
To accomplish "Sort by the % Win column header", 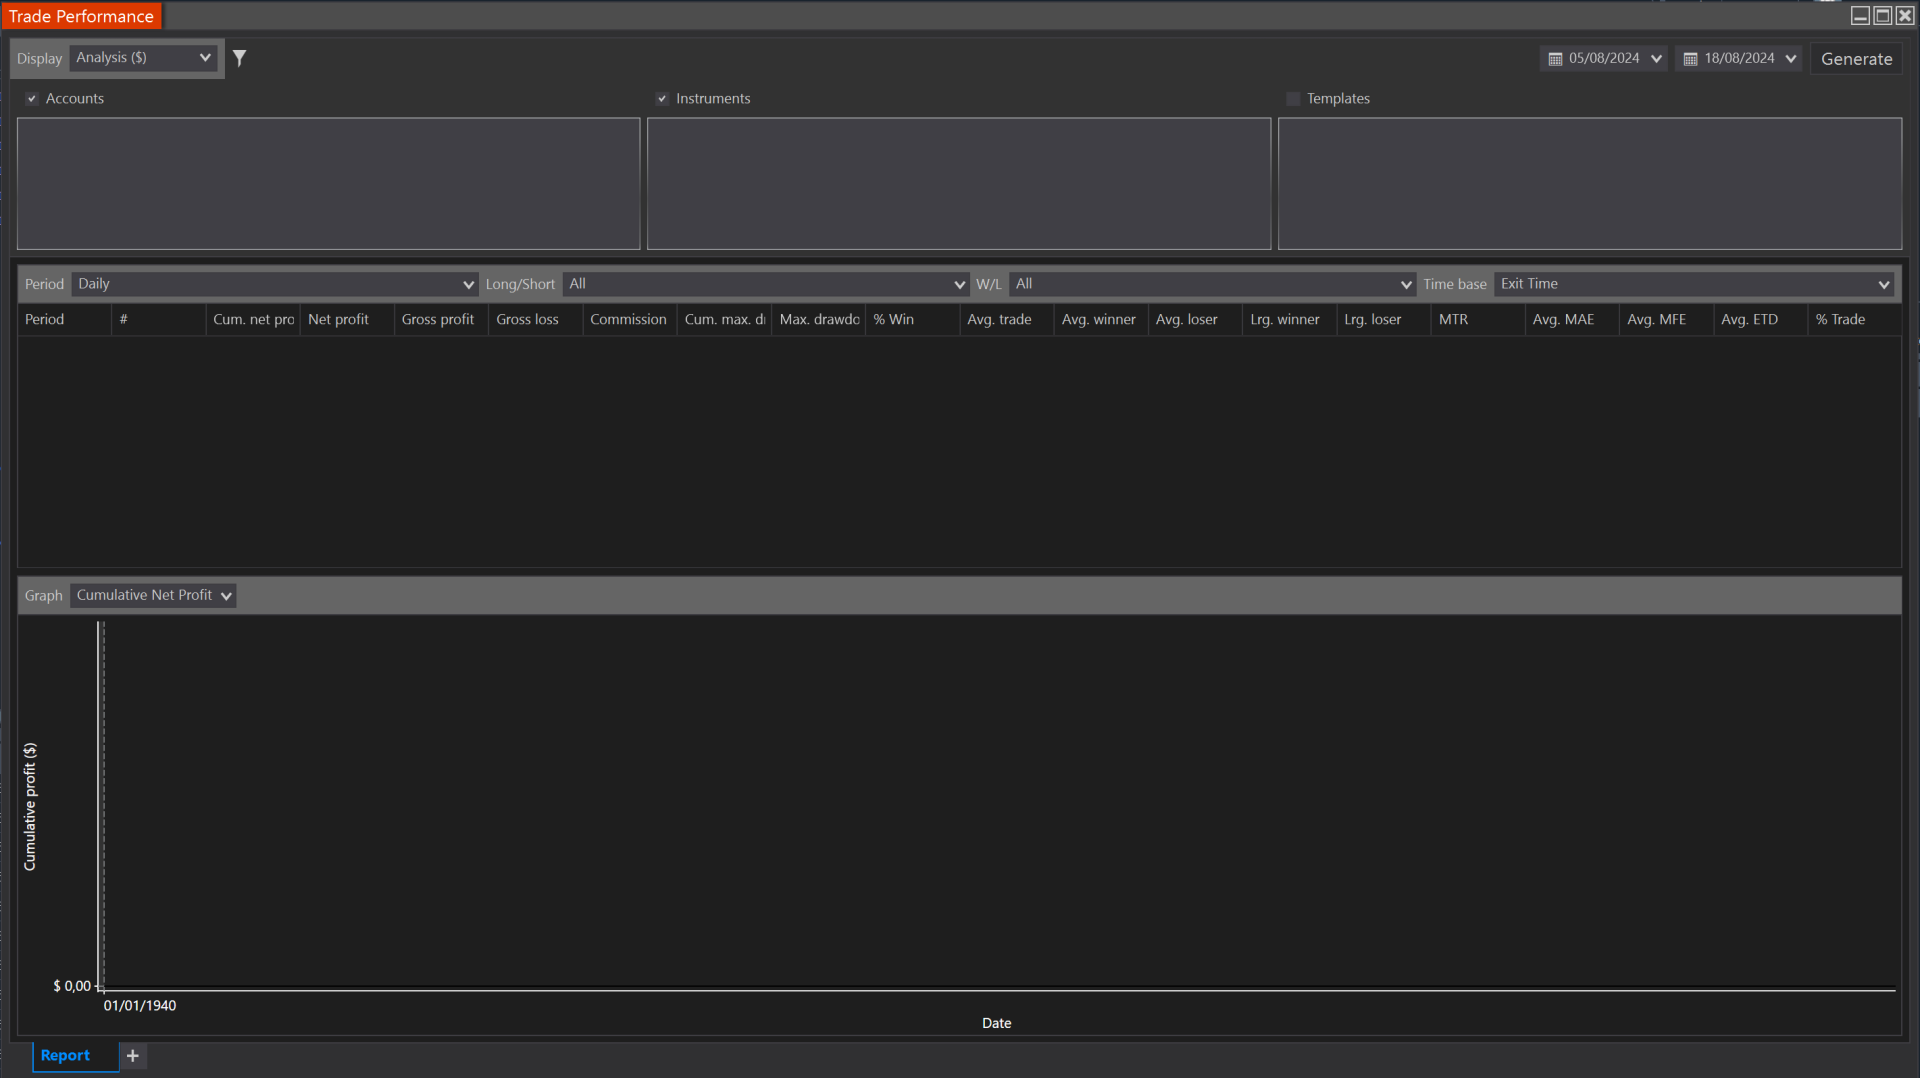I will [x=912, y=320].
